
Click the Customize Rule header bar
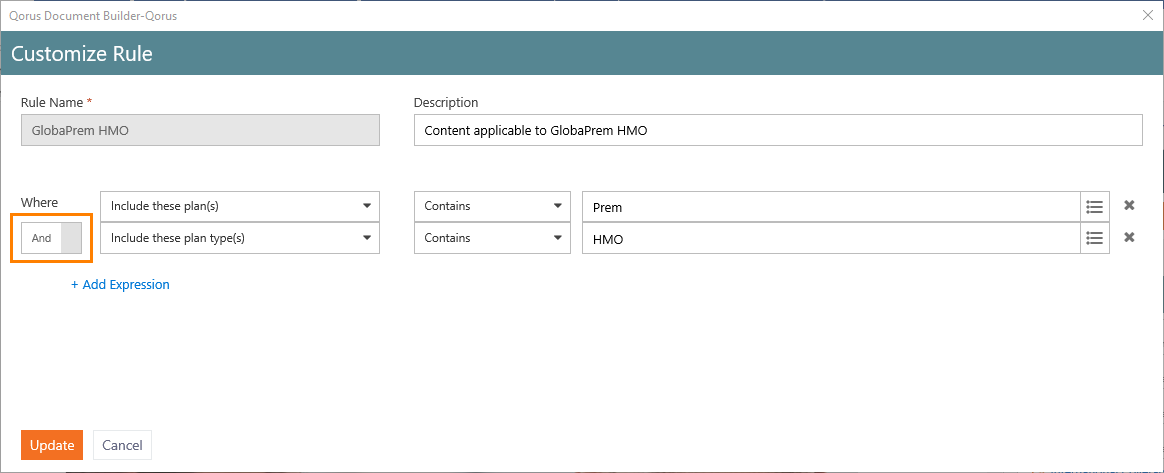click(x=582, y=53)
